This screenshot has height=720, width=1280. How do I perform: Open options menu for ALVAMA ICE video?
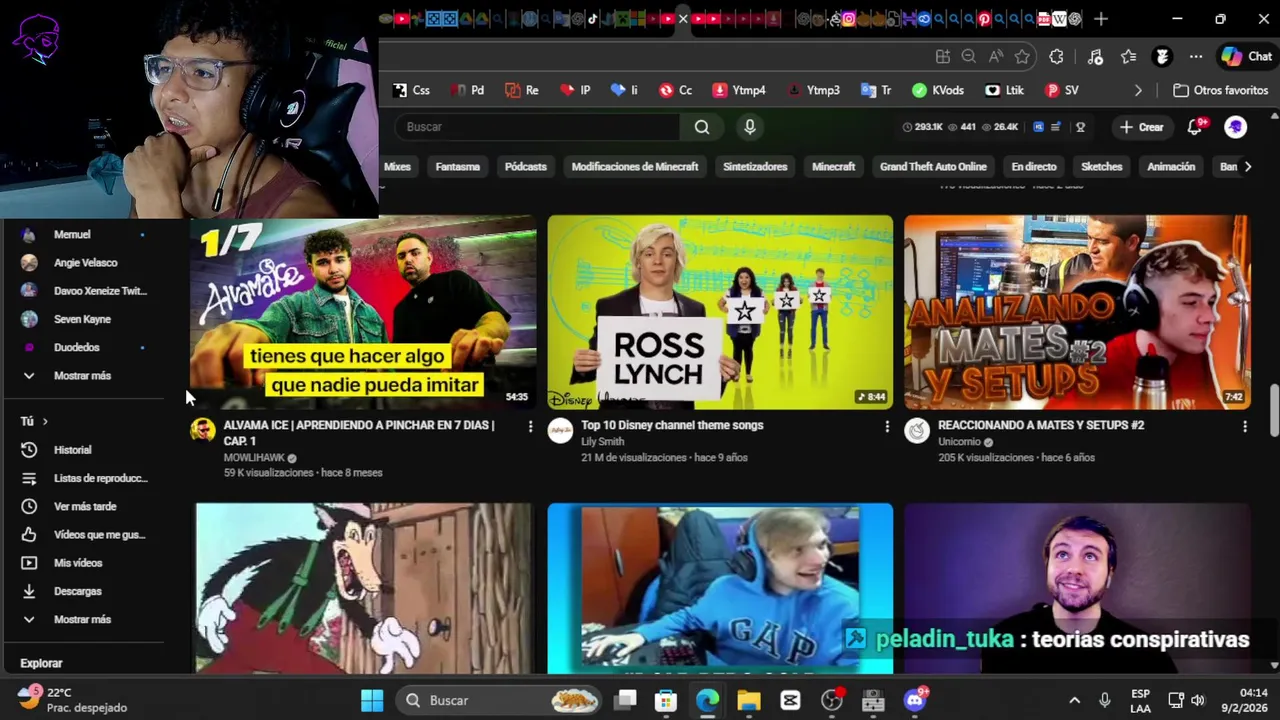[x=530, y=427]
